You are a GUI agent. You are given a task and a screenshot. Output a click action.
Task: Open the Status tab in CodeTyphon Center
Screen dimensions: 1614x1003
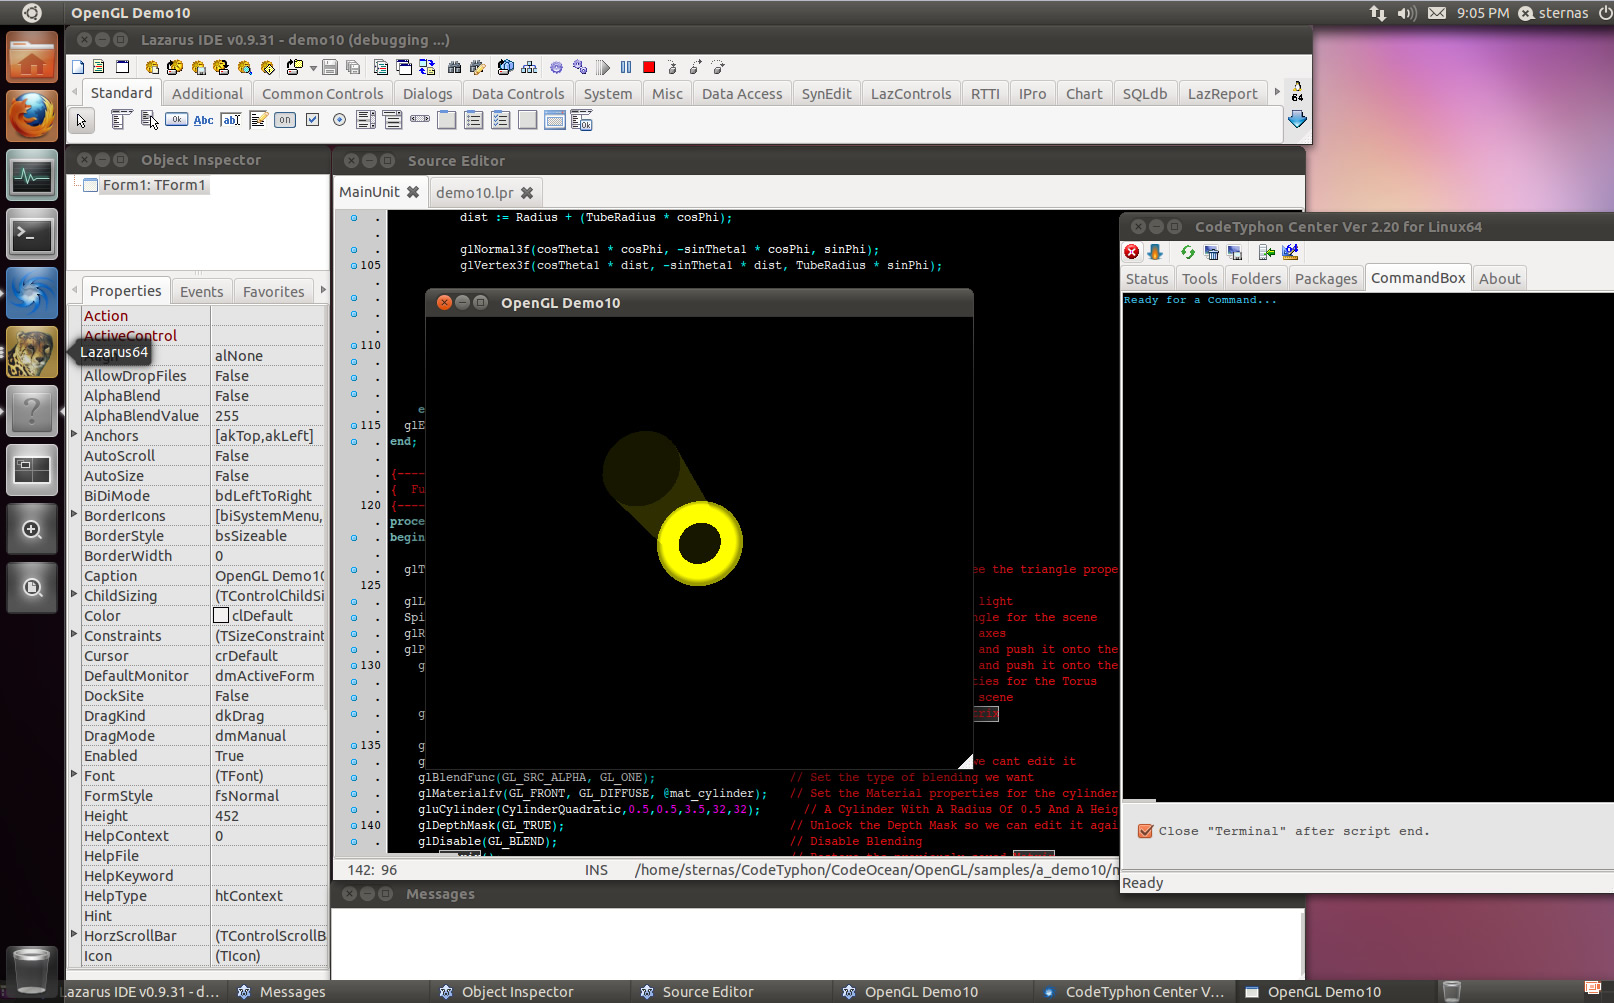1146,279
